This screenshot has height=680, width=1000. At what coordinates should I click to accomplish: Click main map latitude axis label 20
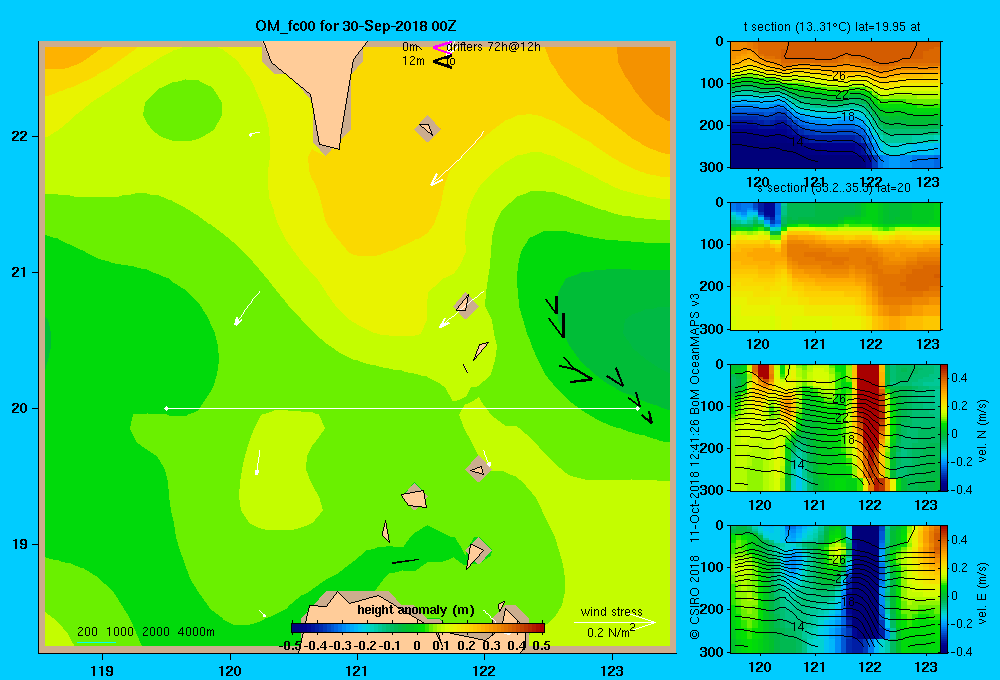point(20,408)
